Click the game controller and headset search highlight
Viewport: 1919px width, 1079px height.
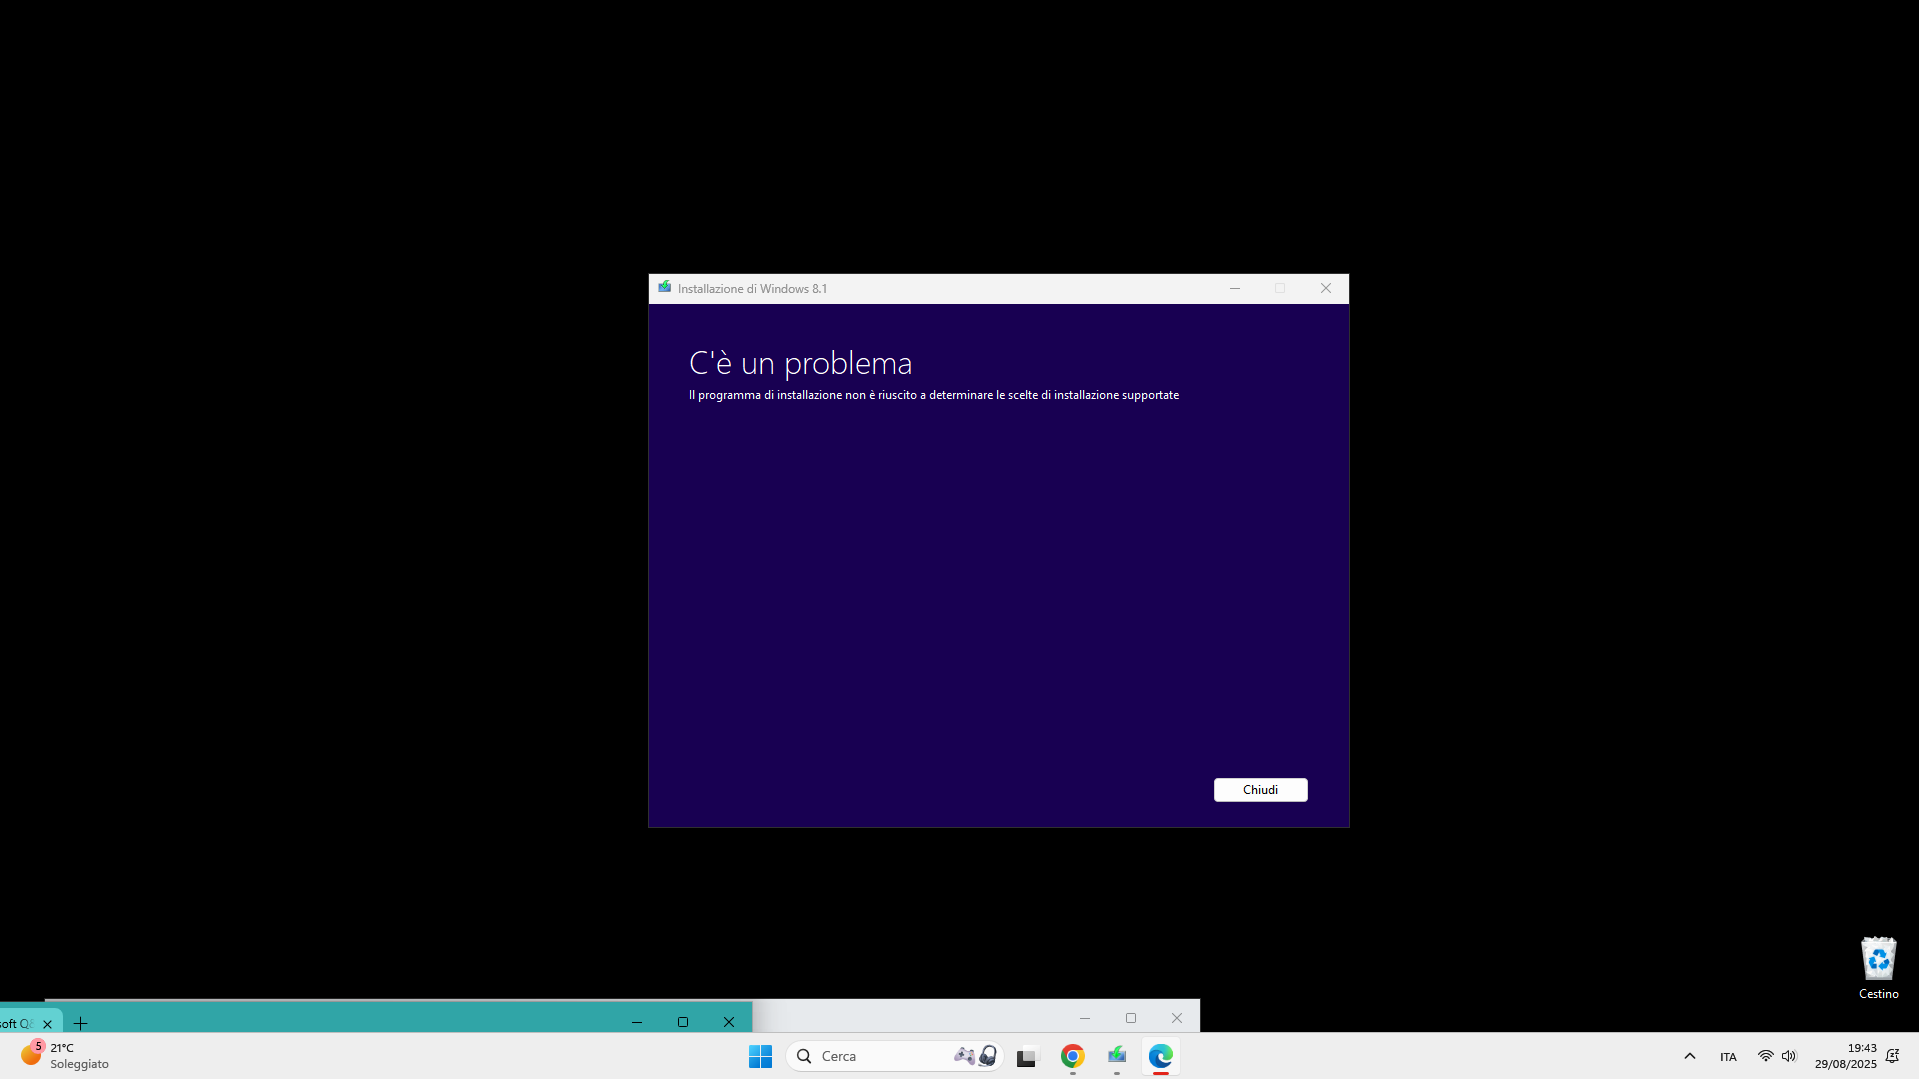click(x=976, y=1056)
